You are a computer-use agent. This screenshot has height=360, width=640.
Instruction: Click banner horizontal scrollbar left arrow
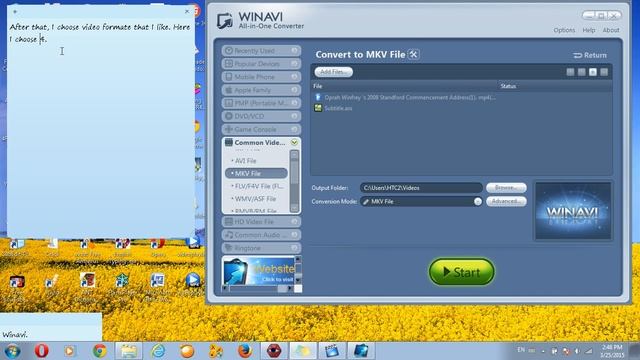[225, 289]
